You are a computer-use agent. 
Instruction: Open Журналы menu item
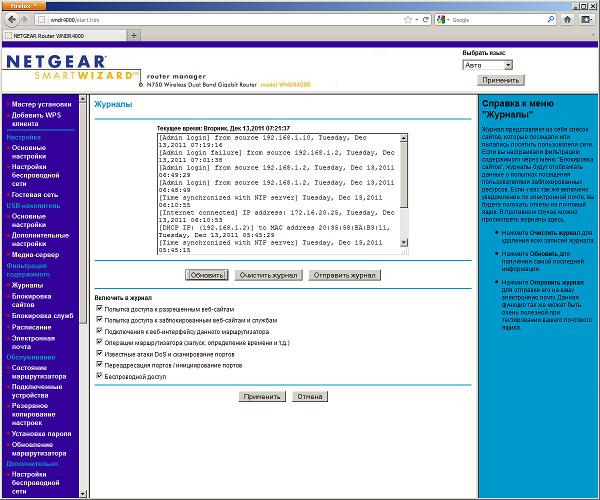click(x=27, y=285)
